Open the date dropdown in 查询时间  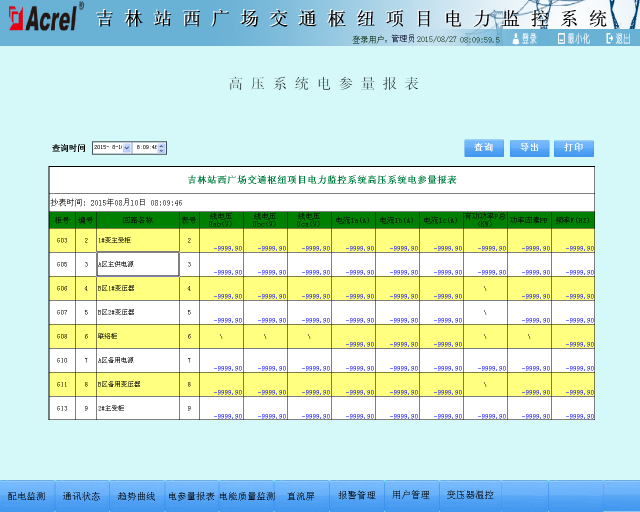tap(126, 148)
